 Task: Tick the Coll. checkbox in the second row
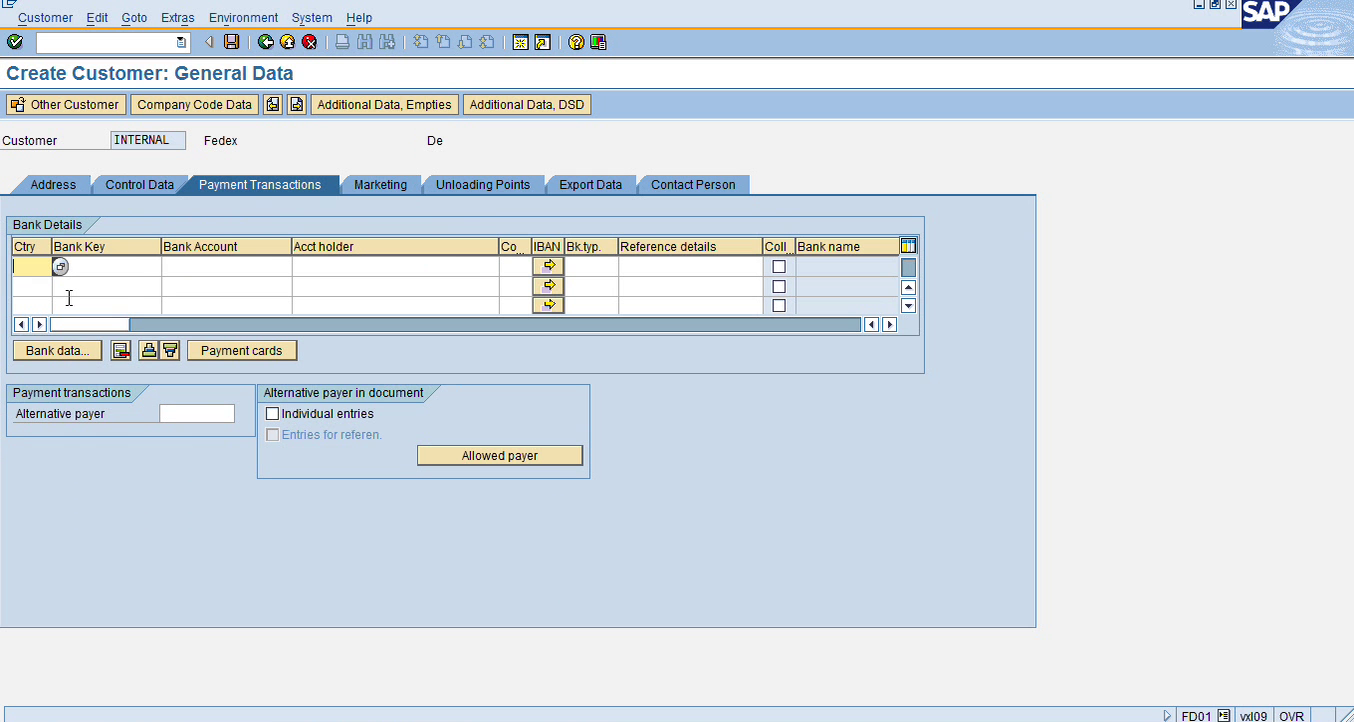779,287
